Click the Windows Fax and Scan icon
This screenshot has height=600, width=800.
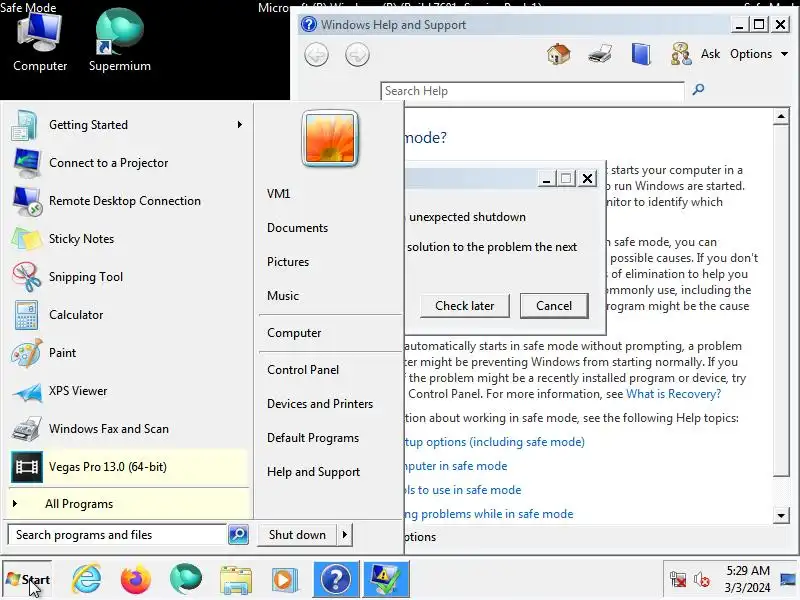(26, 429)
